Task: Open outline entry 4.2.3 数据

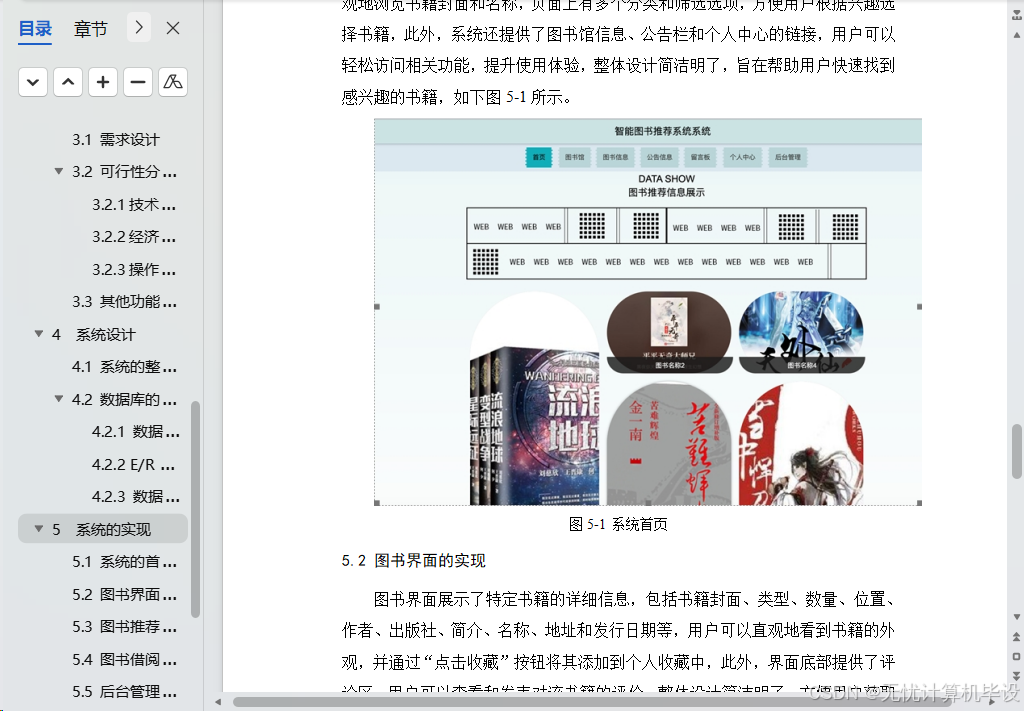Action: [x=136, y=496]
